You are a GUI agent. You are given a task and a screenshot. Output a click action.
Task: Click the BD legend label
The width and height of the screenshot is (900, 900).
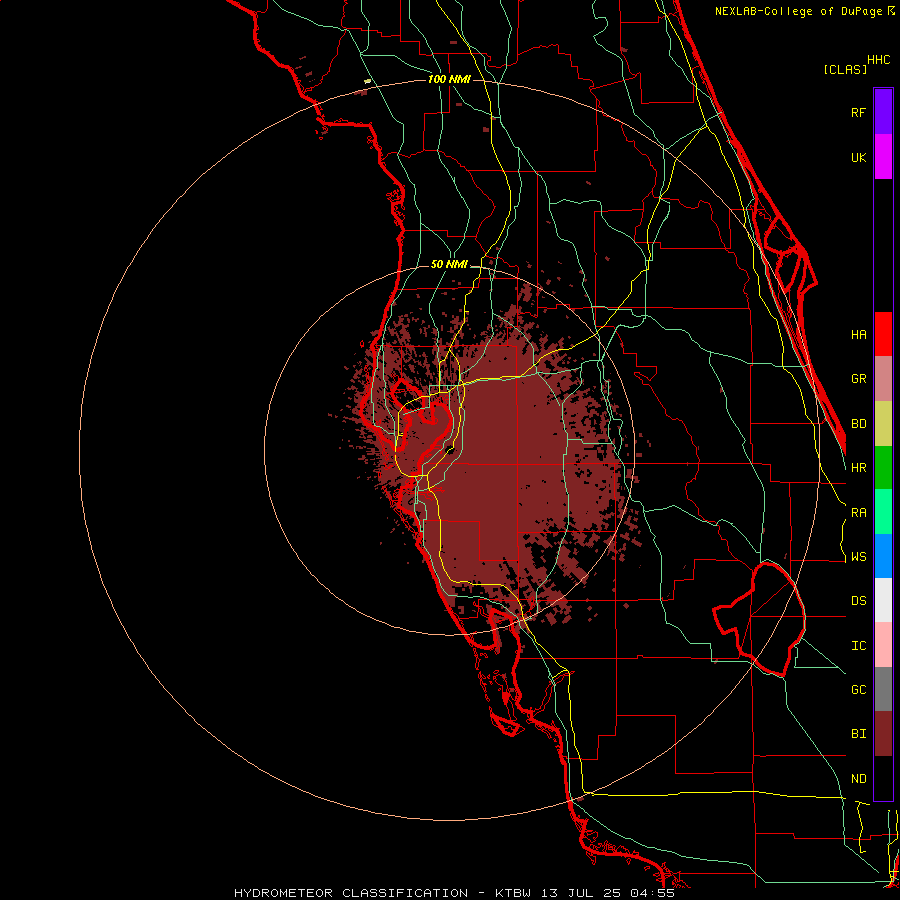(x=858, y=424)
